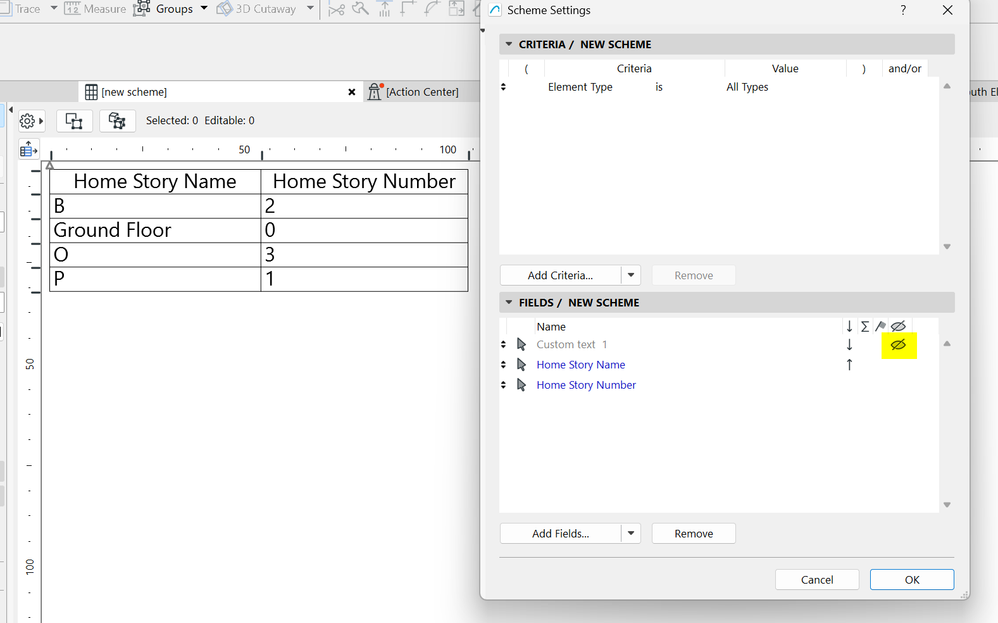Click the flag column header icon

pos(880,326)
